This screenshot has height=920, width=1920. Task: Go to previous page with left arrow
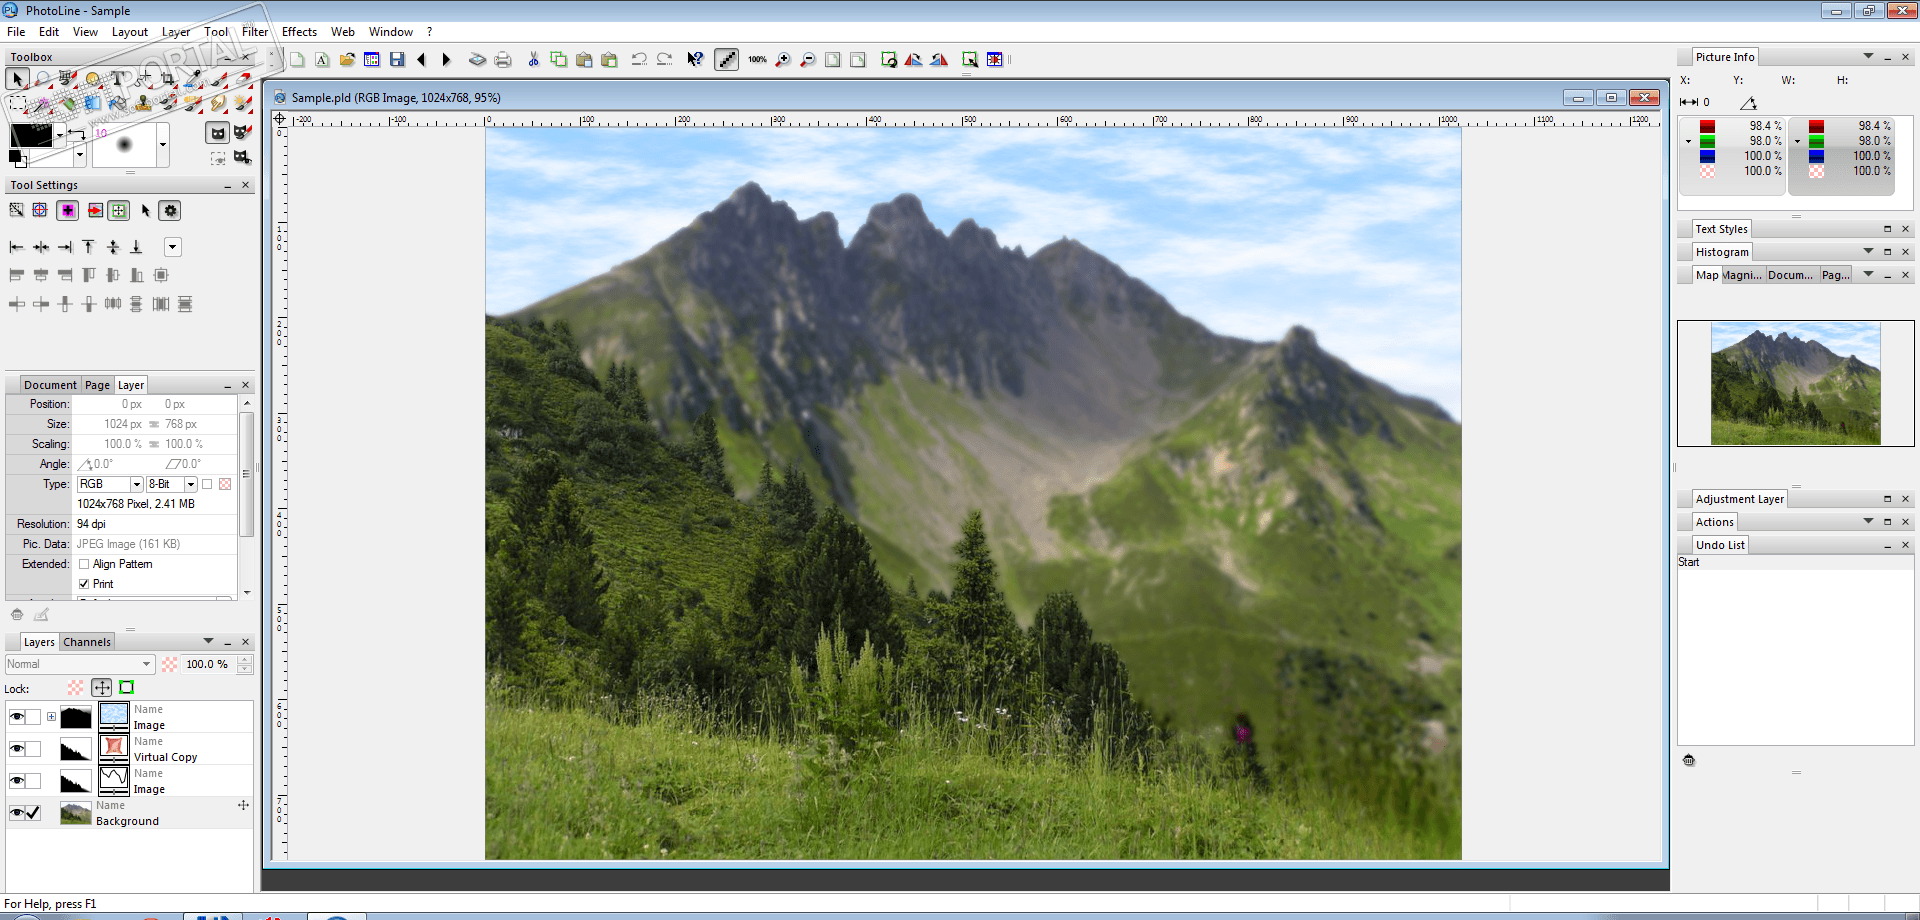pyautogui.click(x=422, y=60)
